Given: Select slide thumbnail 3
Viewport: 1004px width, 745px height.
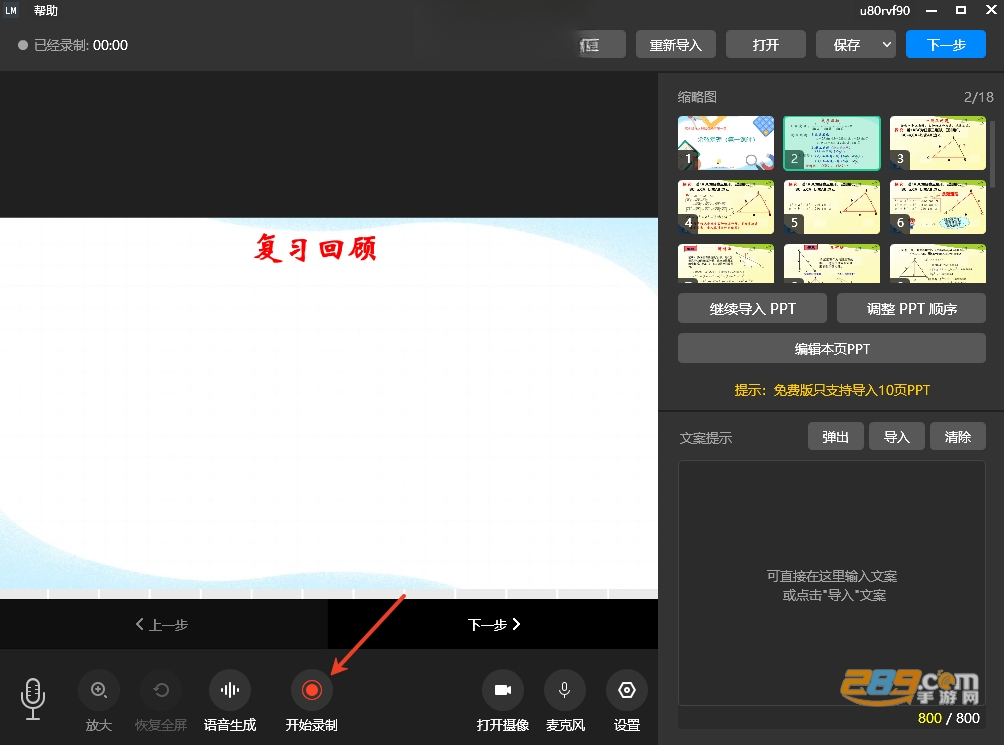Looking at the screenshot, I should coord(938,143).
